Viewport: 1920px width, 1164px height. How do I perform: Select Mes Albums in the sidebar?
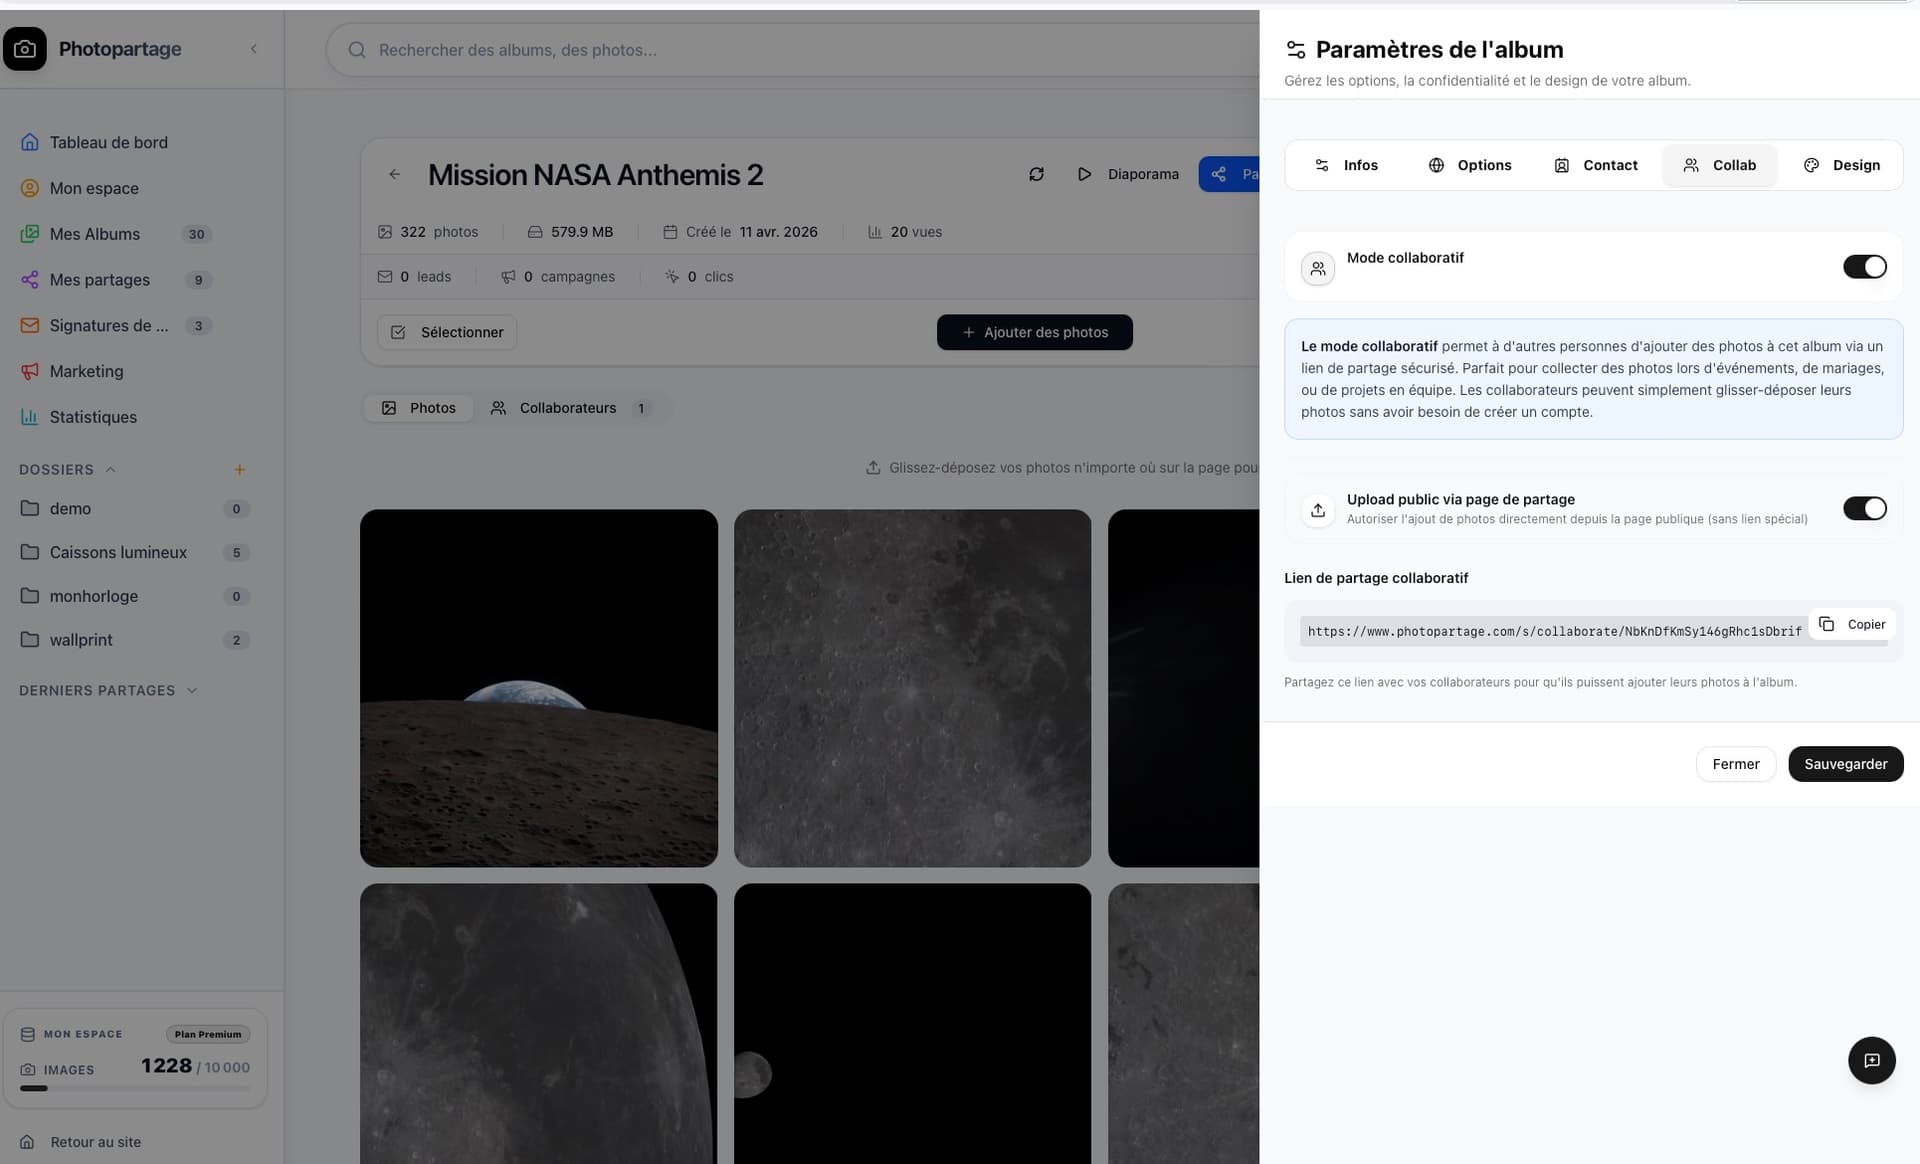[95, 233]
